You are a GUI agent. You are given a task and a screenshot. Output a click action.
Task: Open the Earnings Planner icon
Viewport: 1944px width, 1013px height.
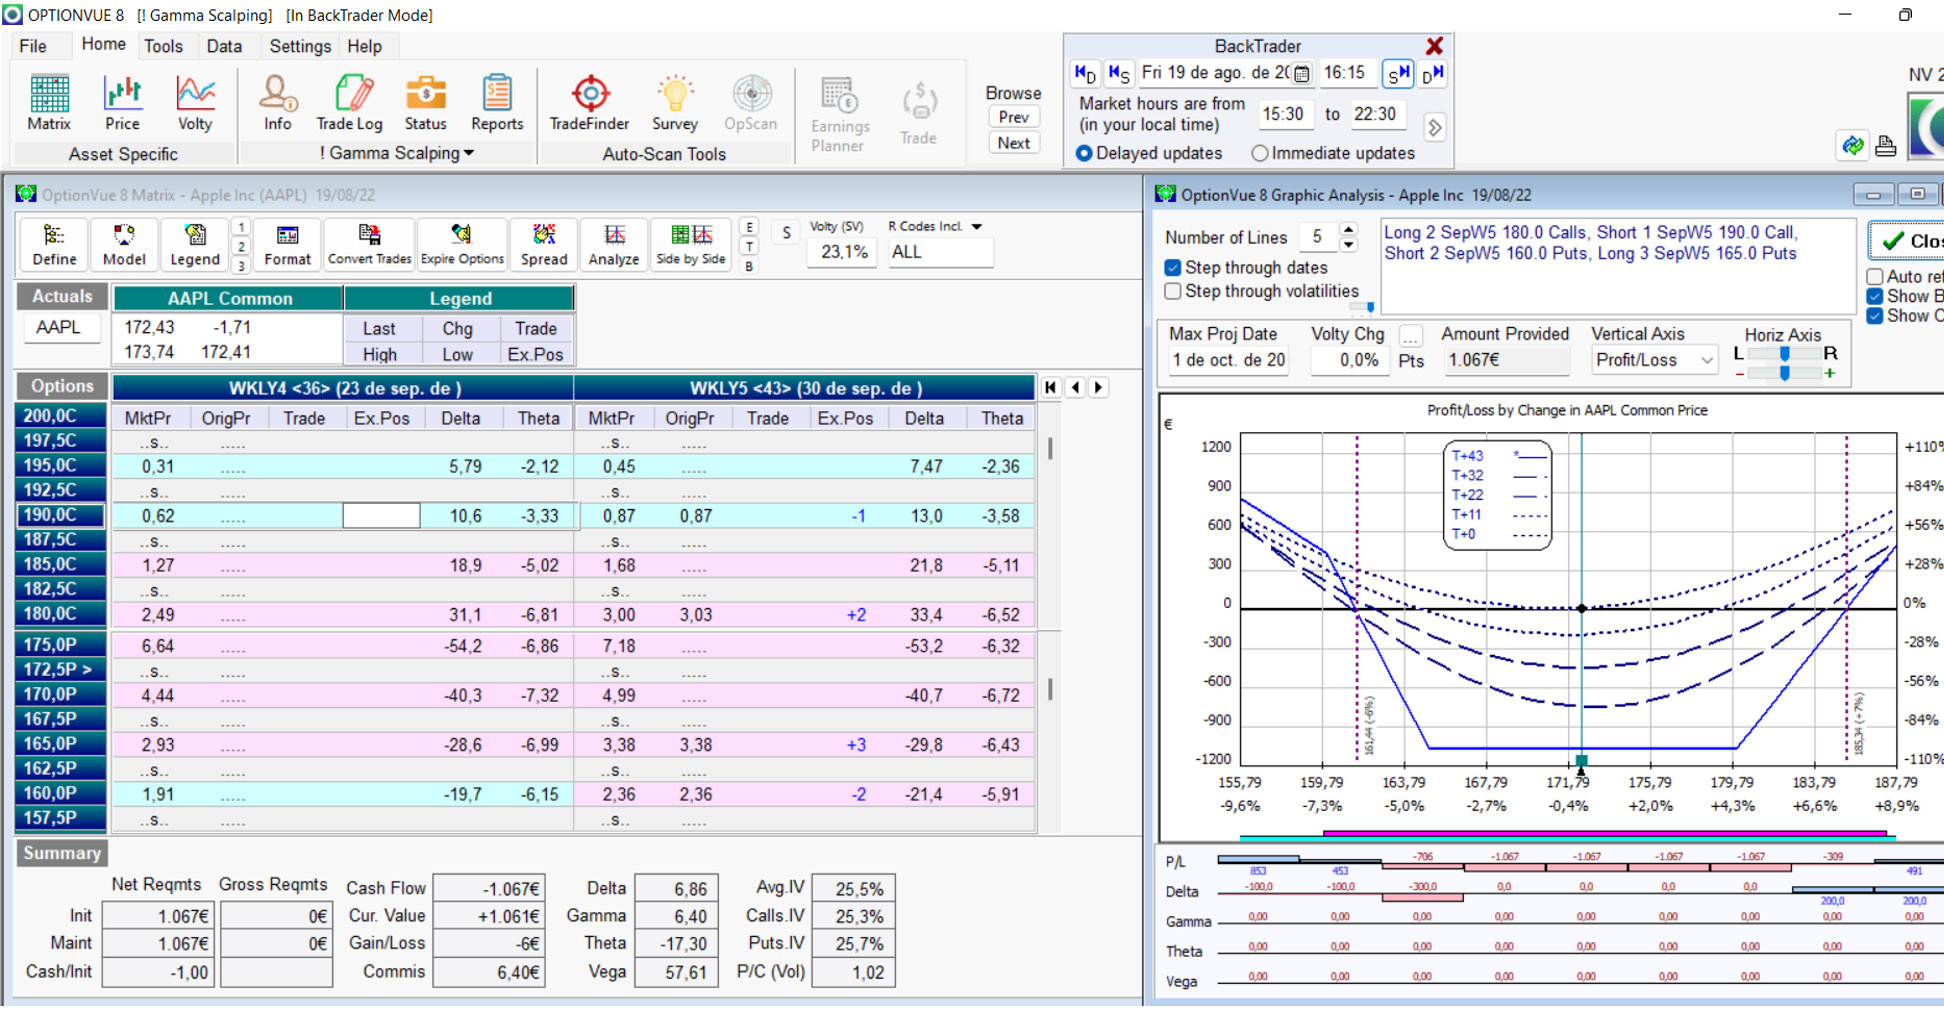(x=838, y=114)
